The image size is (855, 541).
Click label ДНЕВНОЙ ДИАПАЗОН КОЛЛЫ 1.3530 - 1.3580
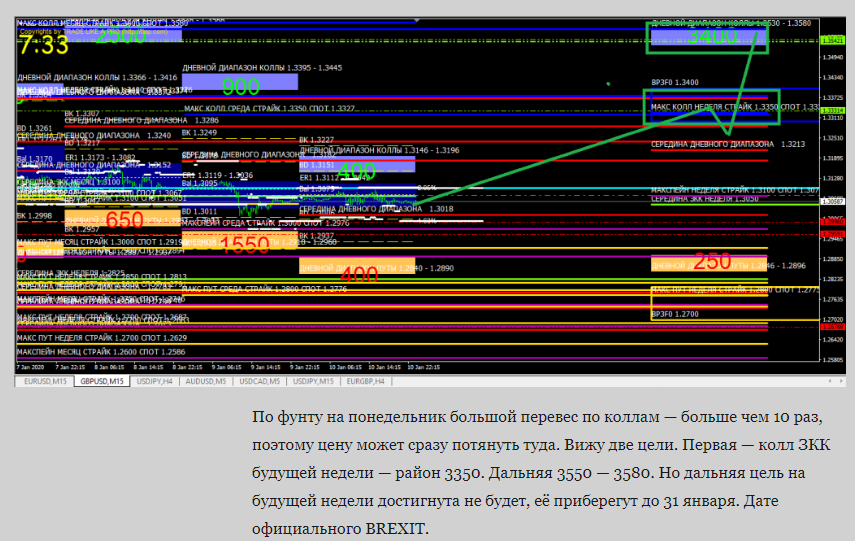coord(731,23)
